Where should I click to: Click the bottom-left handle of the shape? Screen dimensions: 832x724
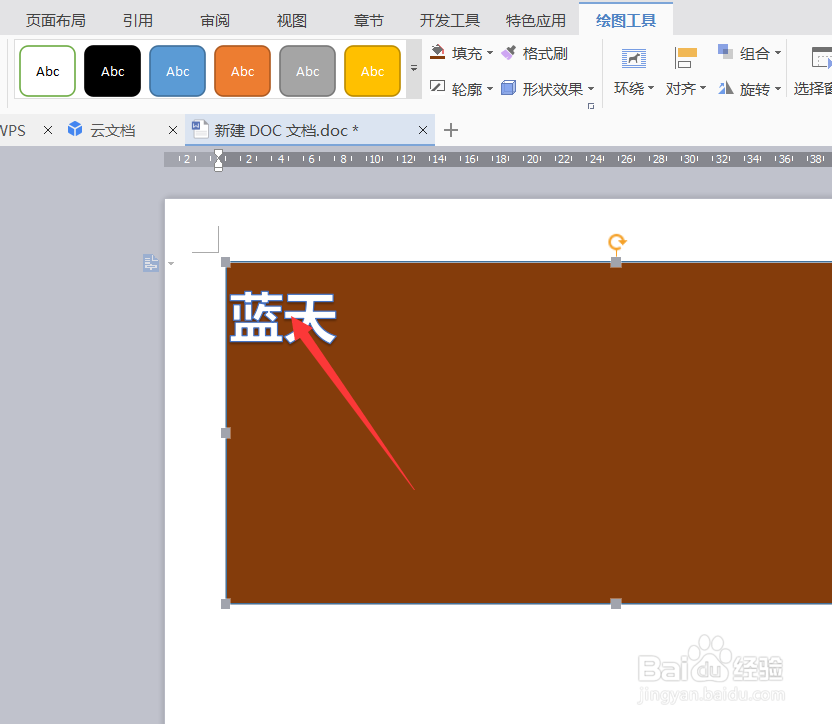pos(226,604)
